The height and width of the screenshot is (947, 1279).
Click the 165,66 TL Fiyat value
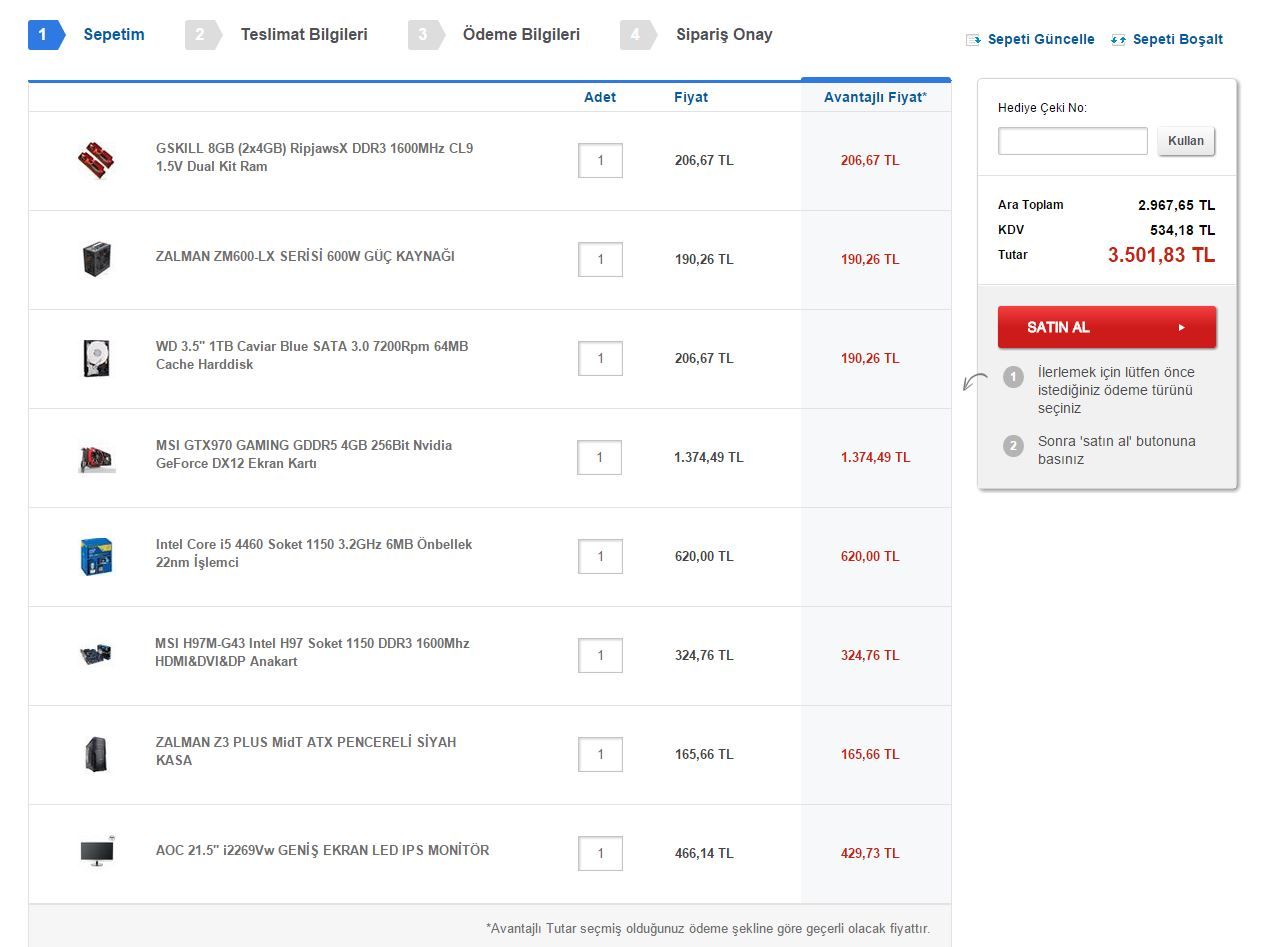point(704,754)
